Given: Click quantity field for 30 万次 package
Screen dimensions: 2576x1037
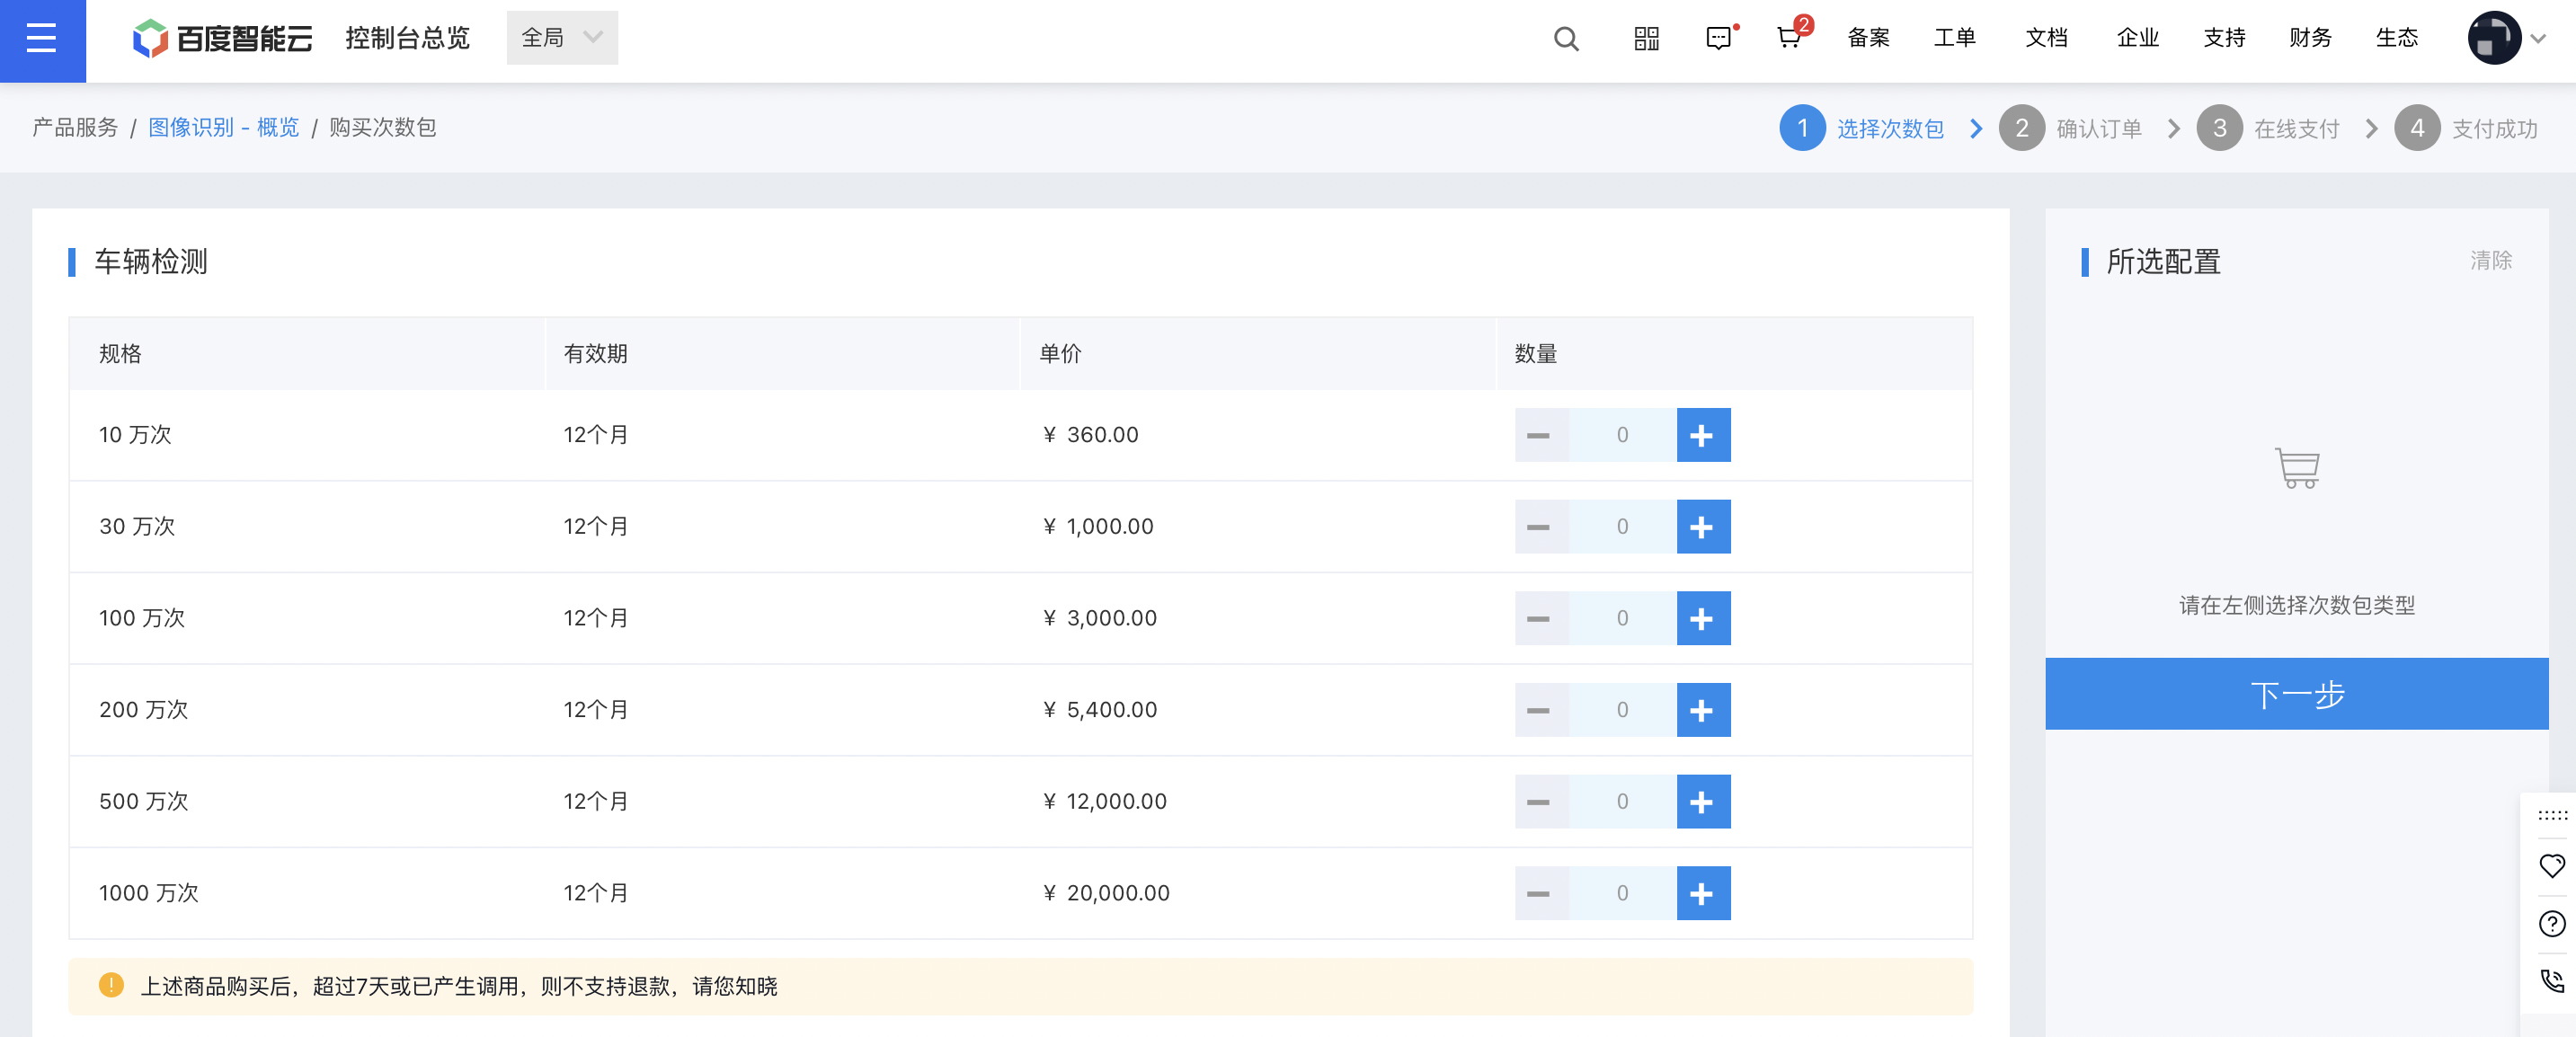Looking at the screenshot, I should [1622, 527].
